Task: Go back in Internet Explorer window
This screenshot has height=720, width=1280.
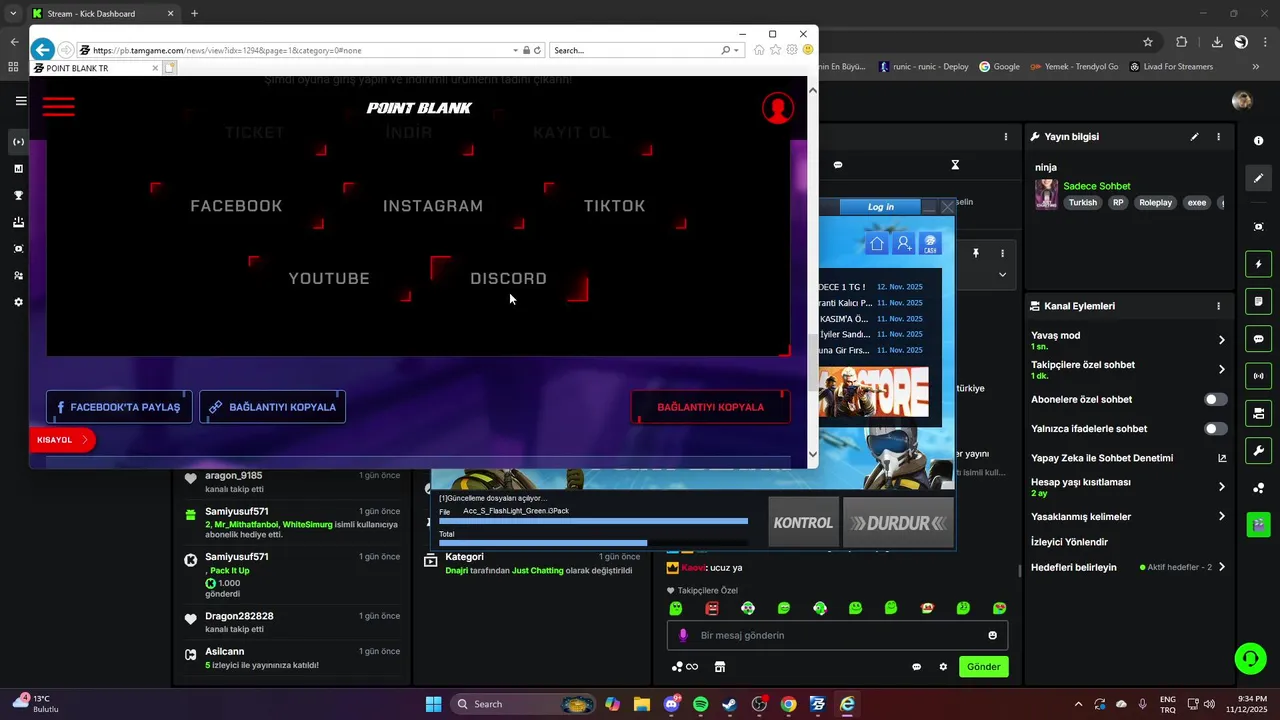Action: [43, 50]
